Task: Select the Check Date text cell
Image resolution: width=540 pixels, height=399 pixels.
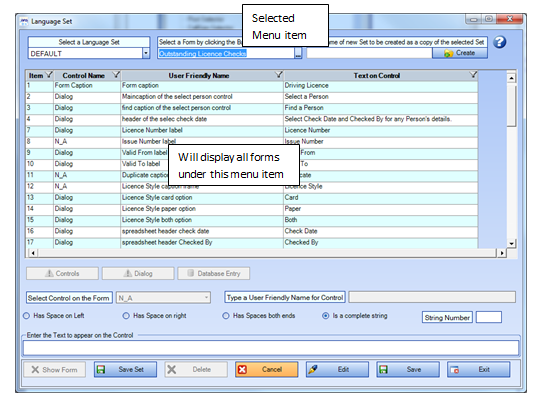Action: coord(381,231)
